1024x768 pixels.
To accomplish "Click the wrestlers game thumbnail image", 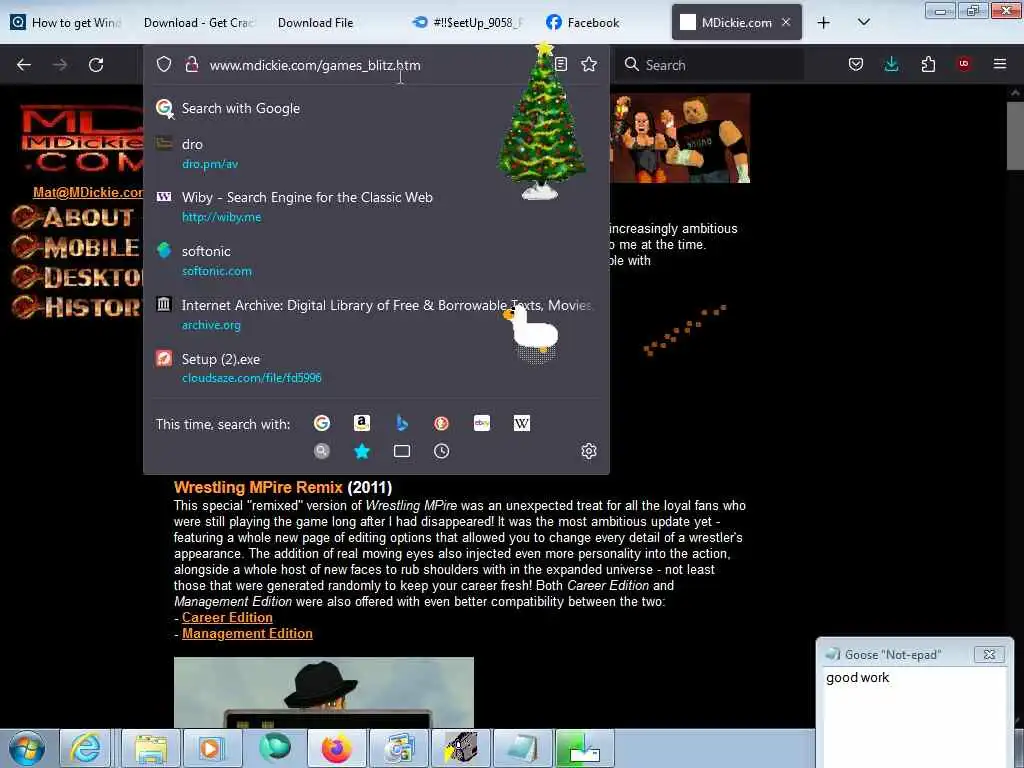I will (x=680, y=138).
